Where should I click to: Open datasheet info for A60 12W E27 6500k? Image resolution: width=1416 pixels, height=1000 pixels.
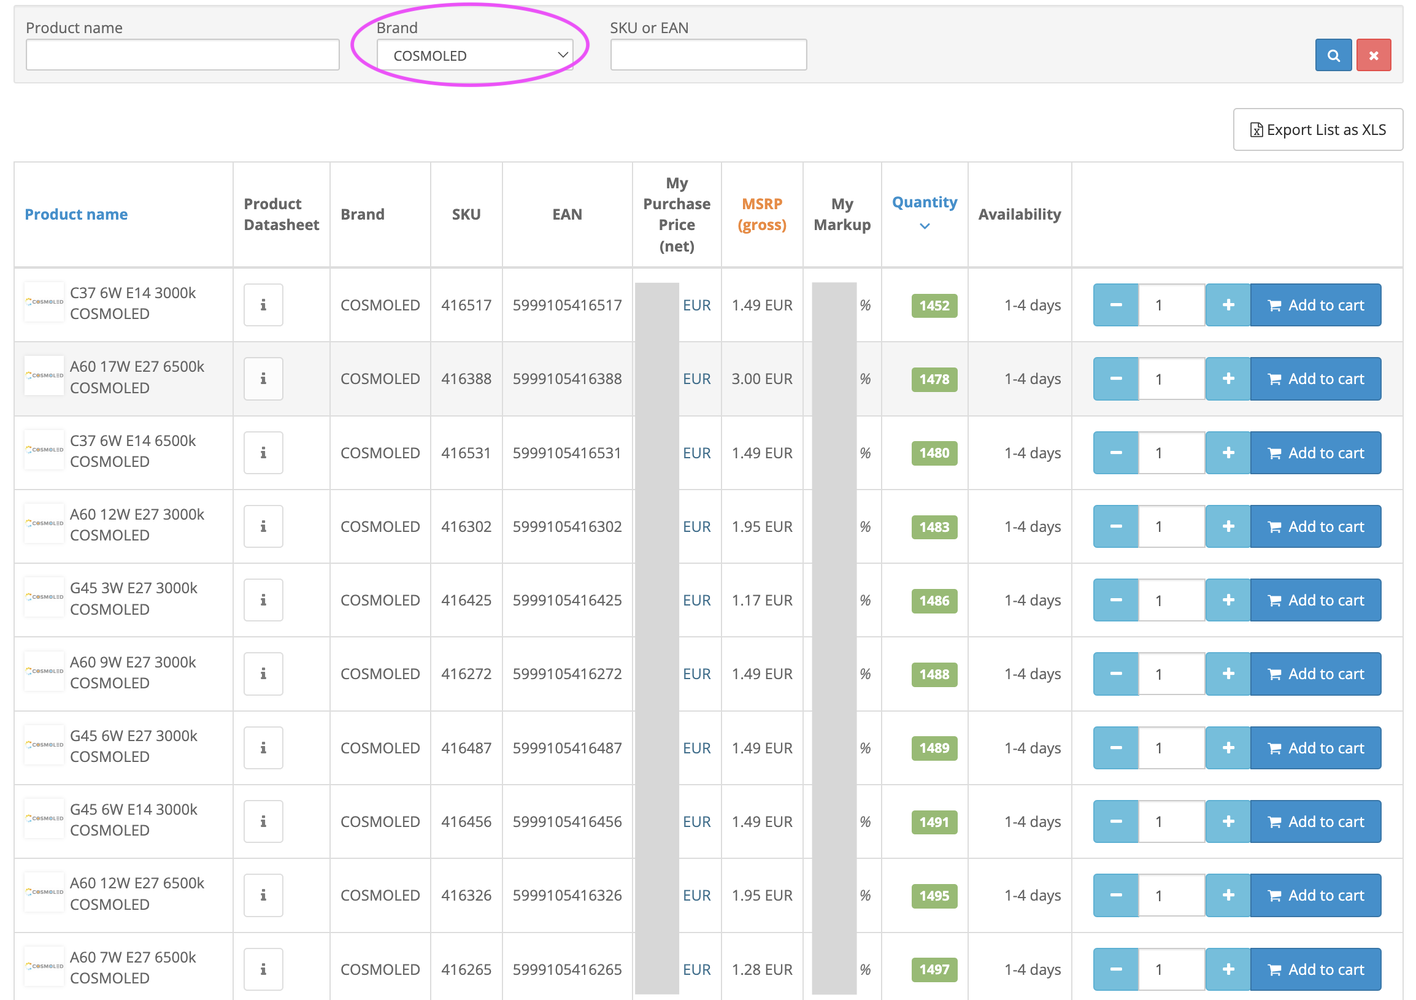click(x=263, y=895)
